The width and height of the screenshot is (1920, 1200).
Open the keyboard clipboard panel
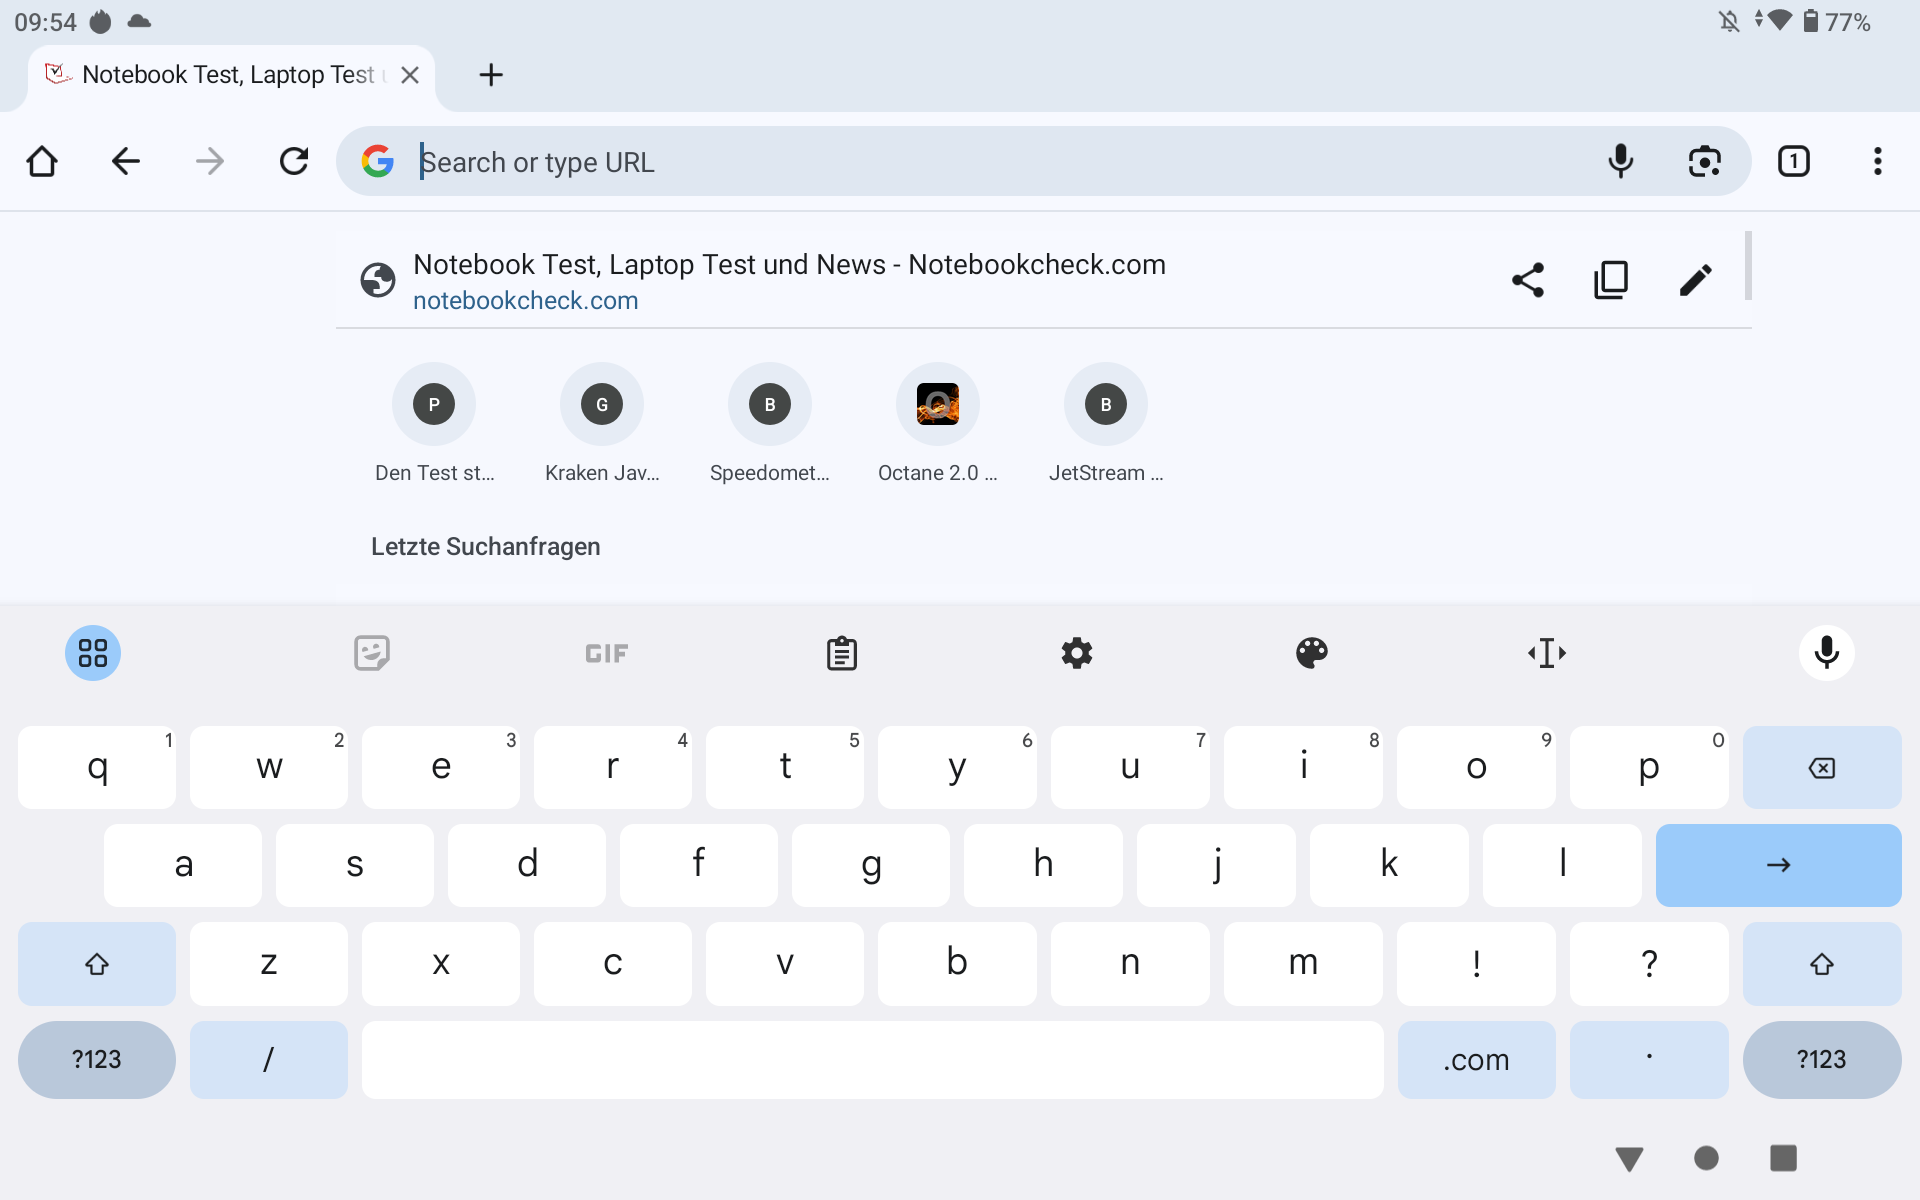(x=841, y=653)
